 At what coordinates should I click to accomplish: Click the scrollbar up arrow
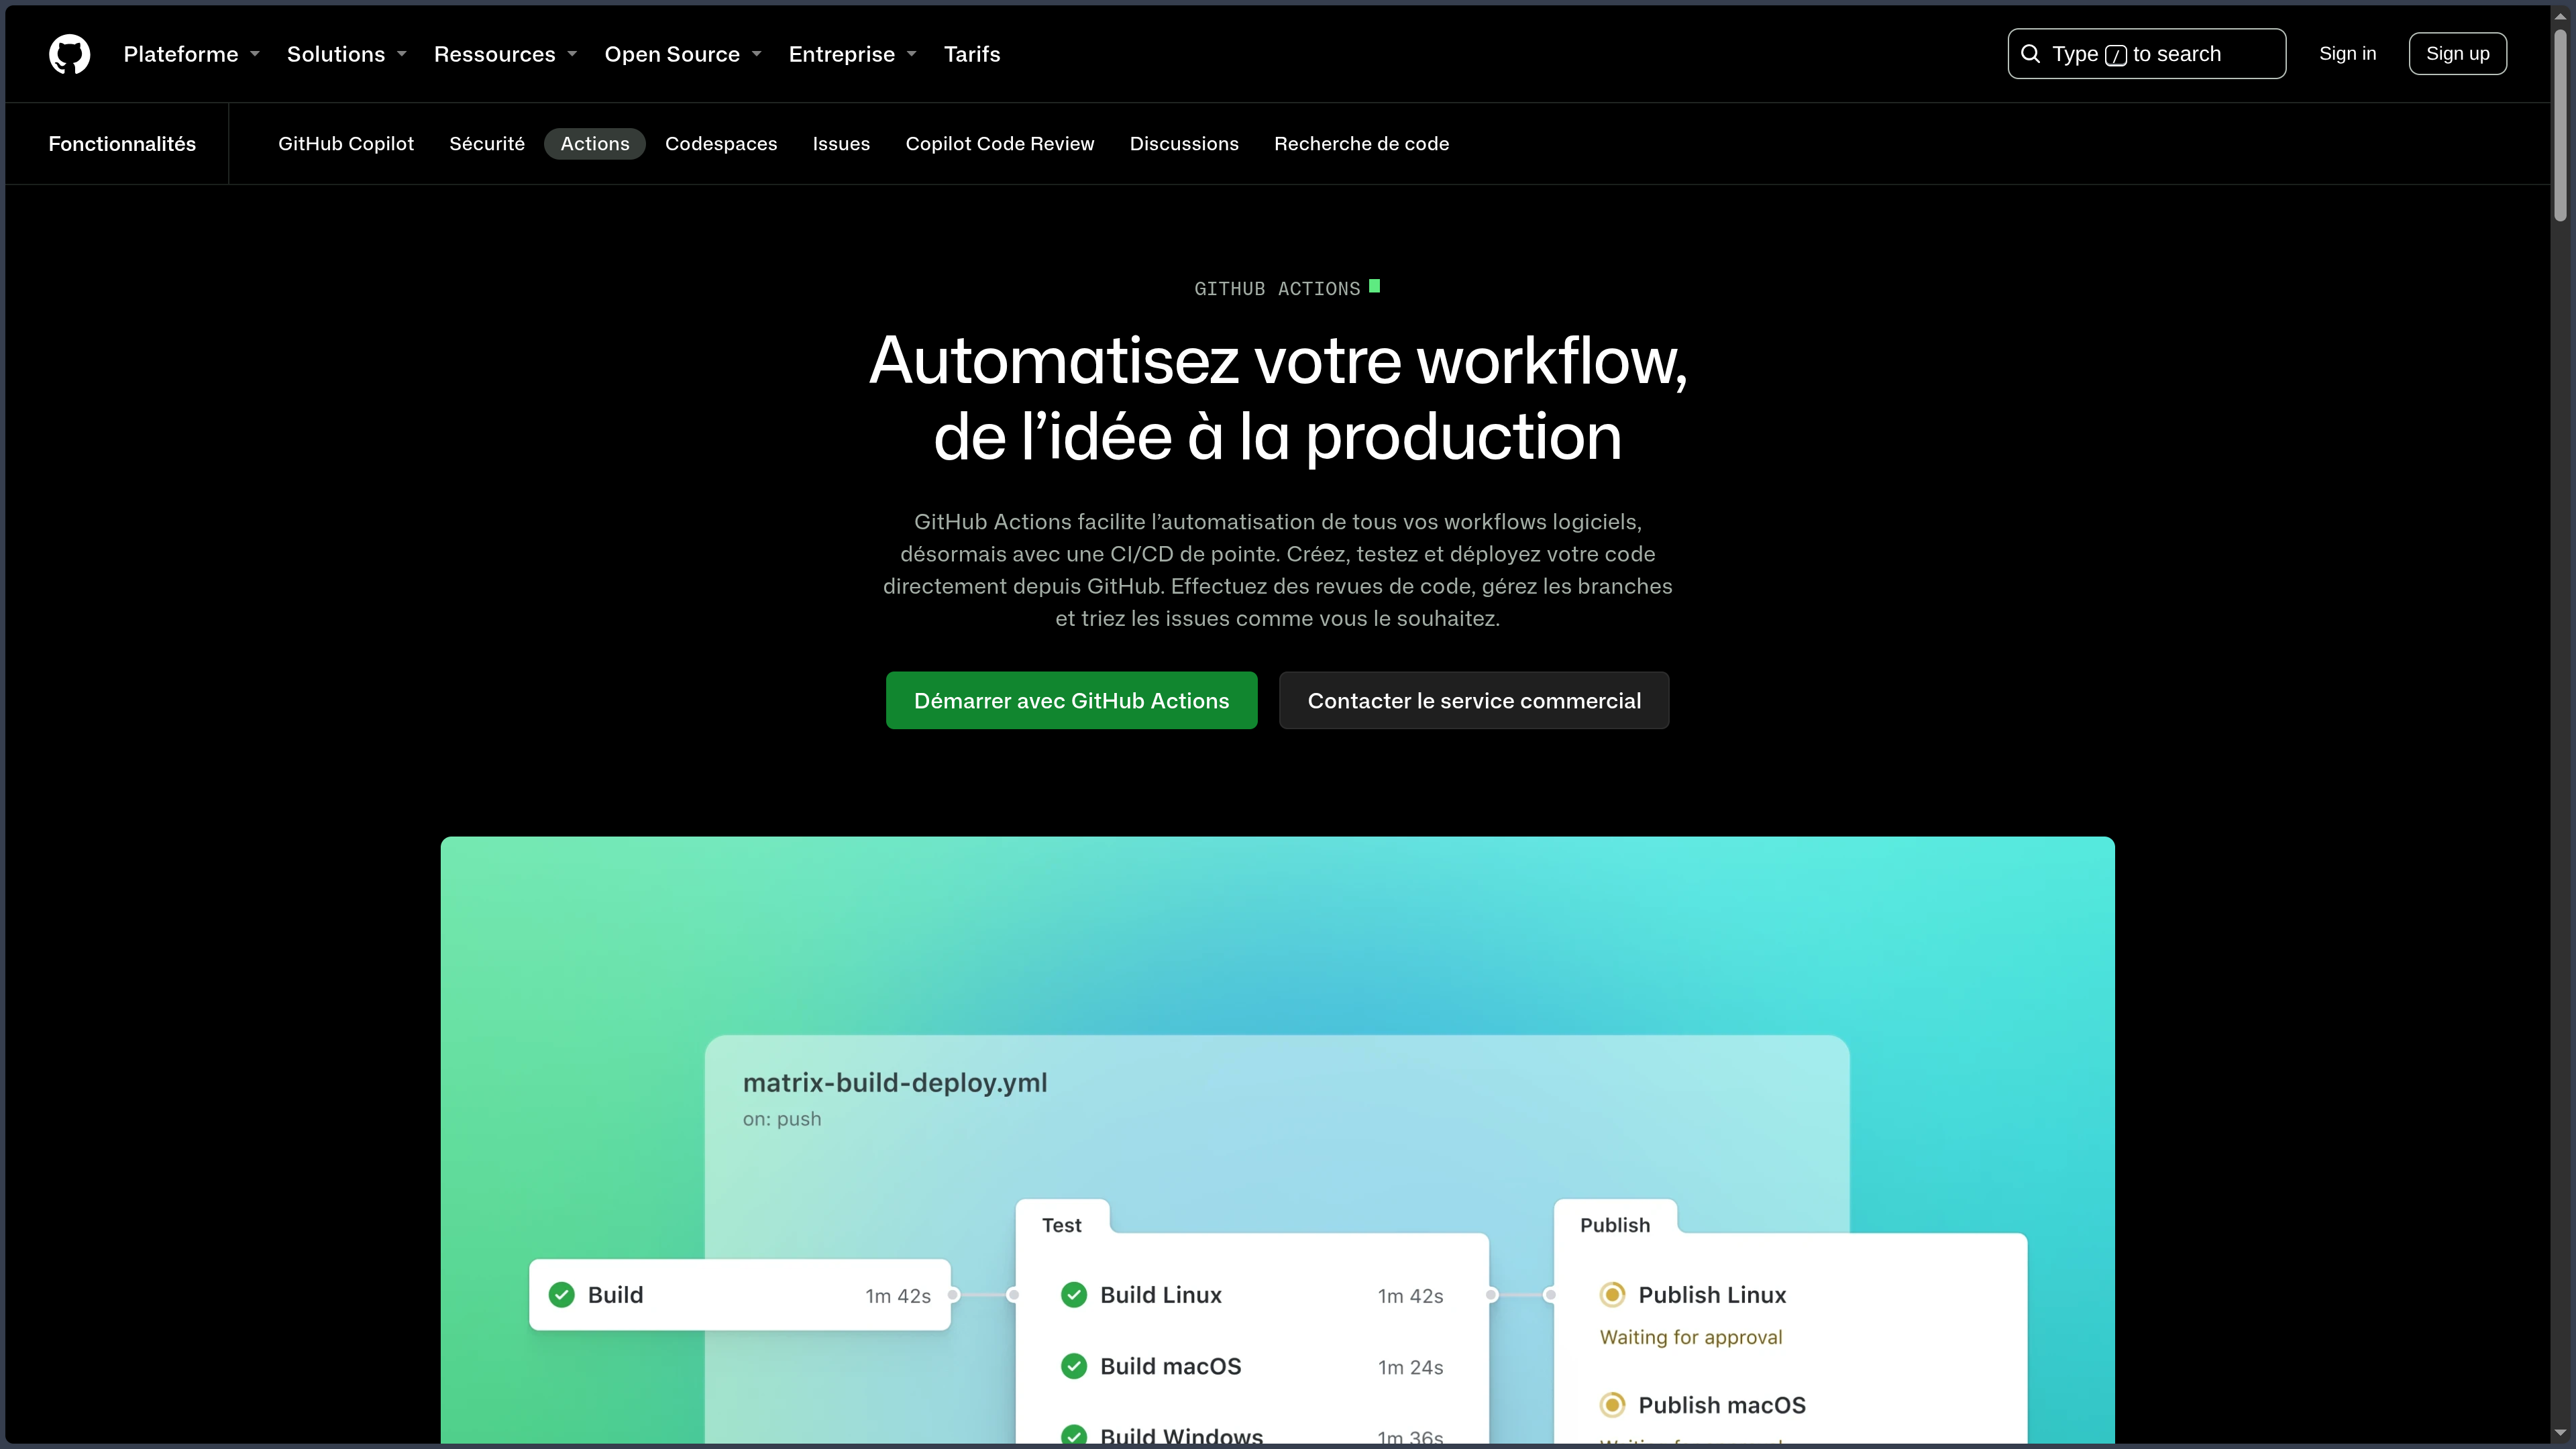(2560, 16)
